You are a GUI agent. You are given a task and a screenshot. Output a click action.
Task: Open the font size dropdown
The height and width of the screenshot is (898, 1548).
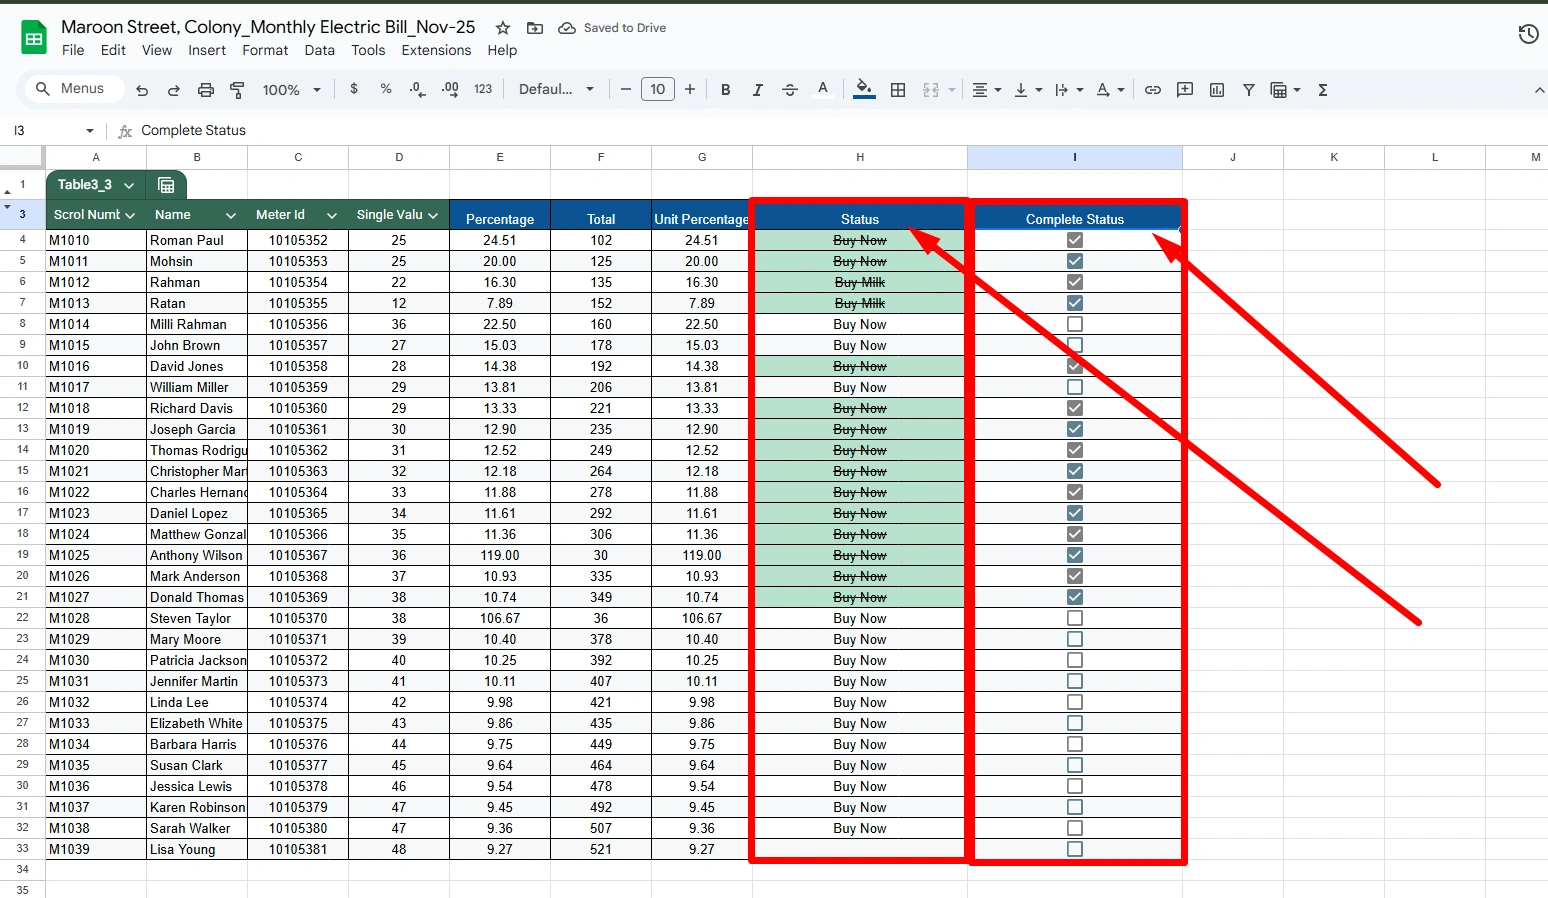tap(658, 89)
